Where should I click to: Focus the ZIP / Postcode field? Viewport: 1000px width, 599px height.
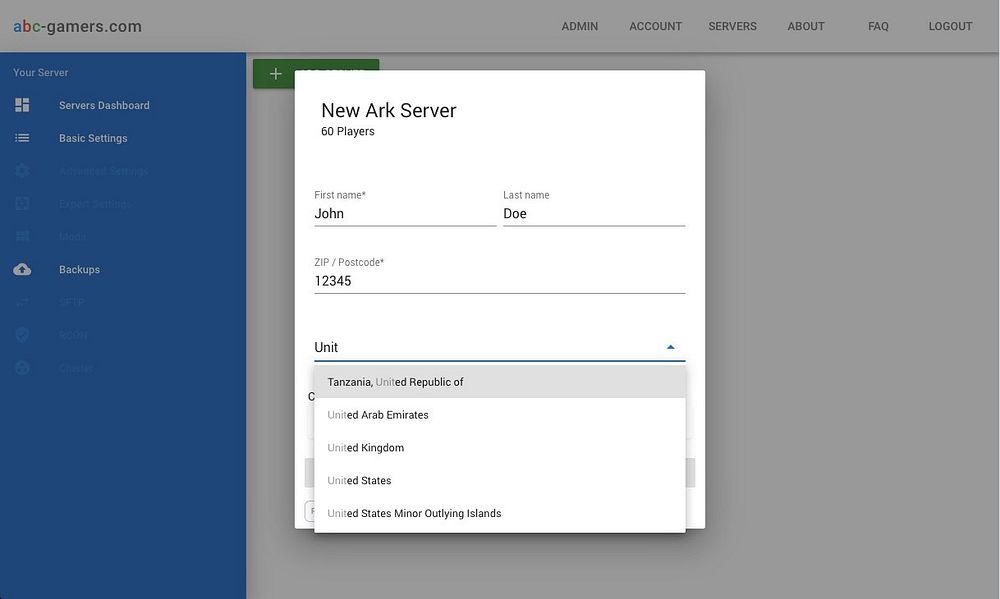tap(499, 281)
